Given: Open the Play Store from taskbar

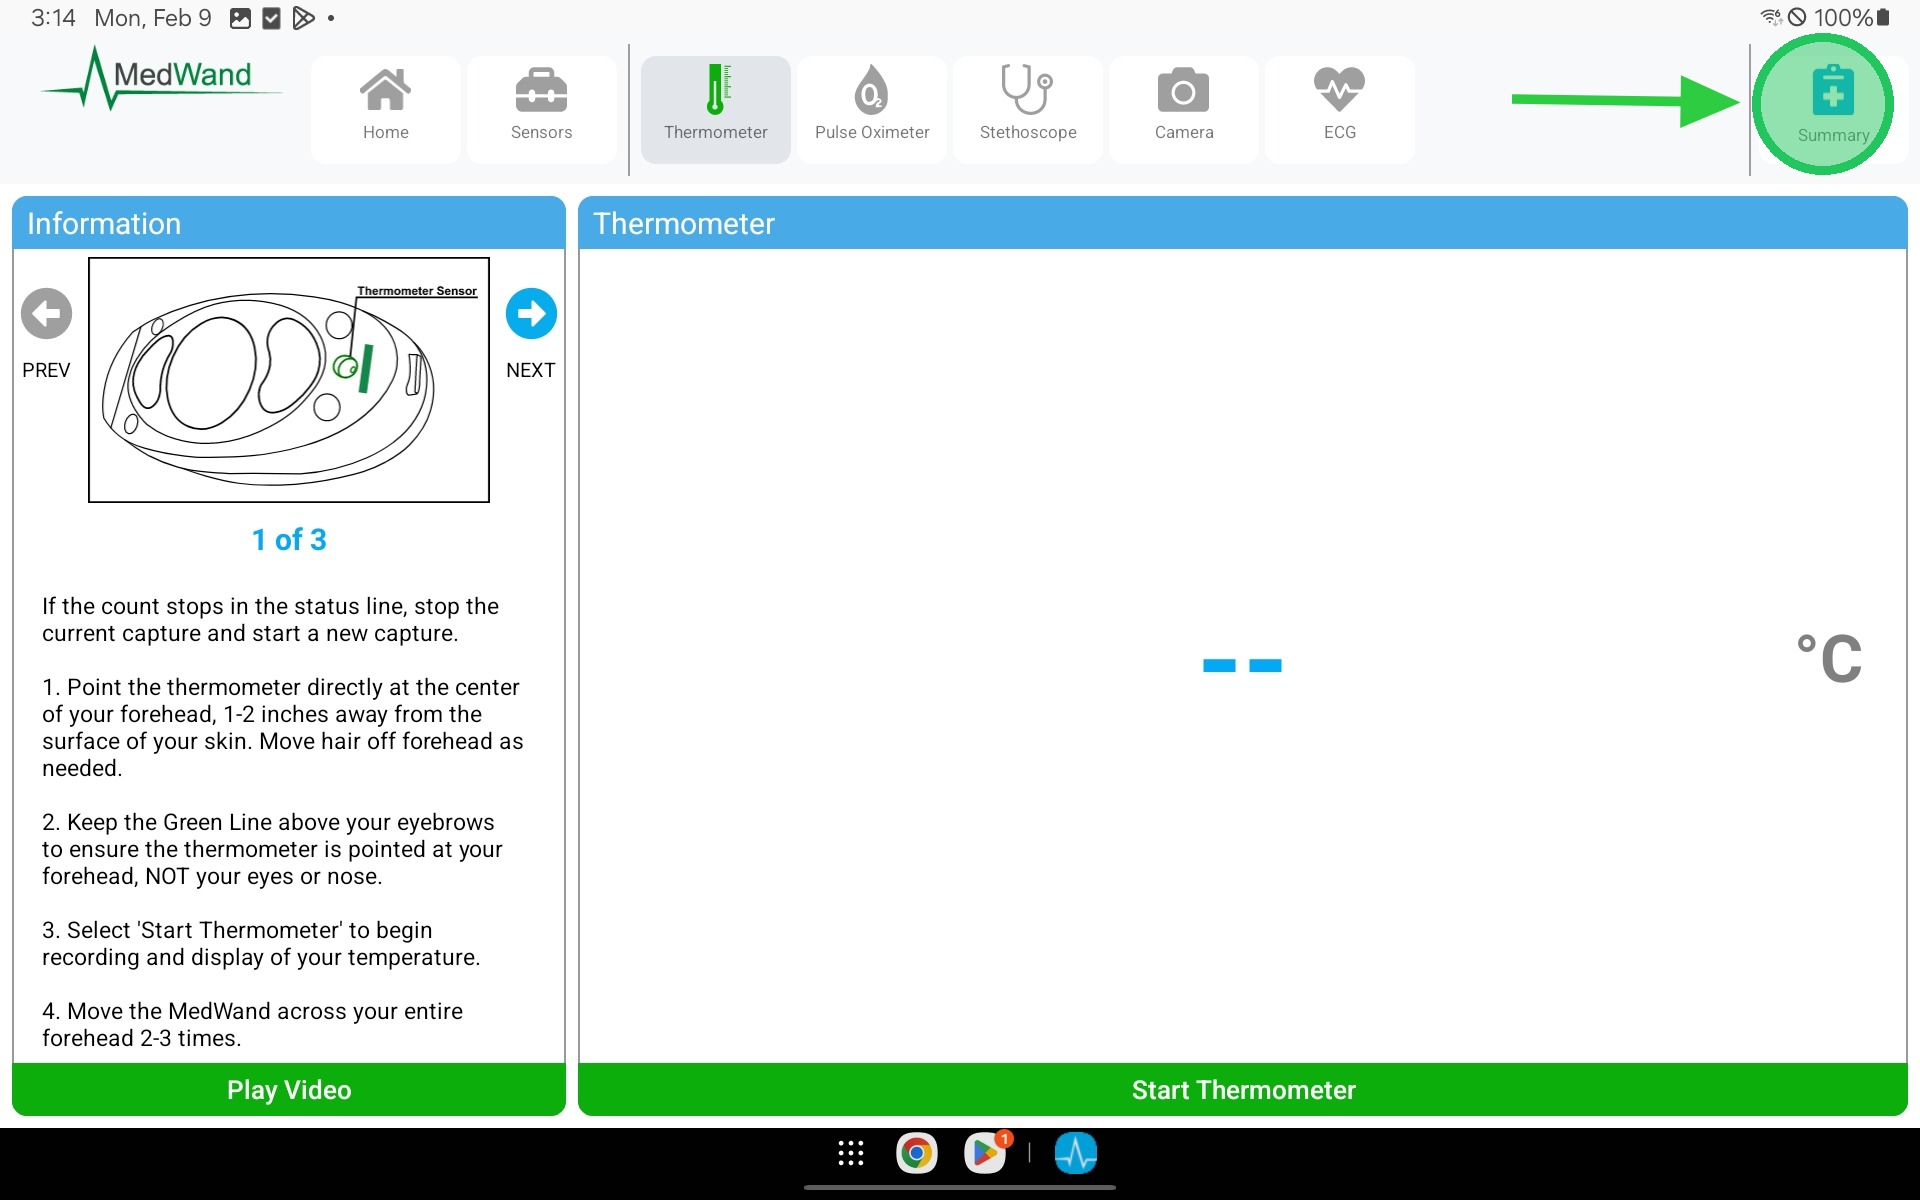Looking at the screenshot, I should click(985, 1153).
